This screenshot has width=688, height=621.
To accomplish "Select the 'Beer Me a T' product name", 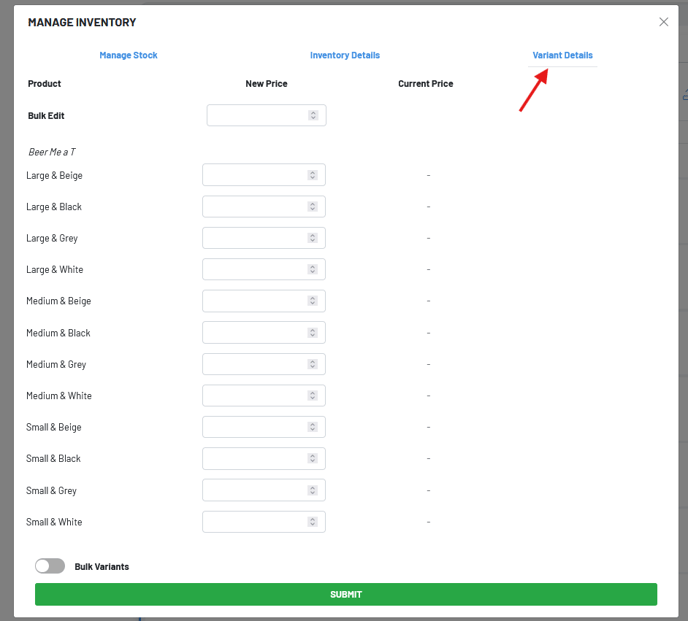I will pyautogui.click(x=52, y=152).
